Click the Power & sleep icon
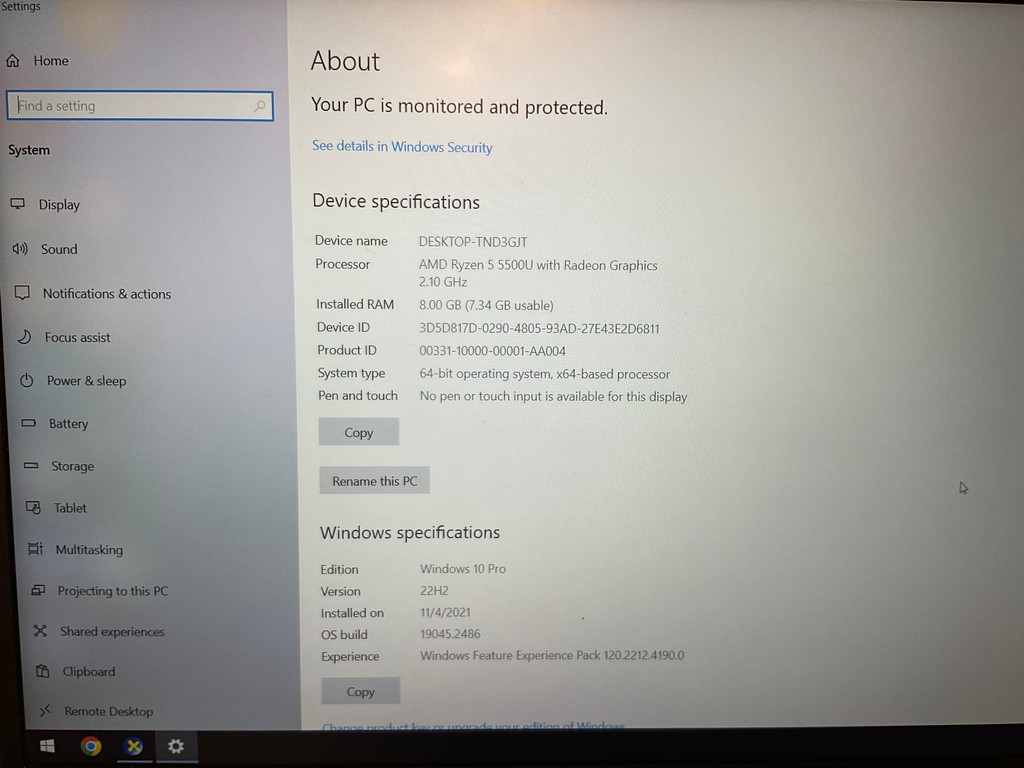The height and width of the screenshot is (768, 1024). 27,380
